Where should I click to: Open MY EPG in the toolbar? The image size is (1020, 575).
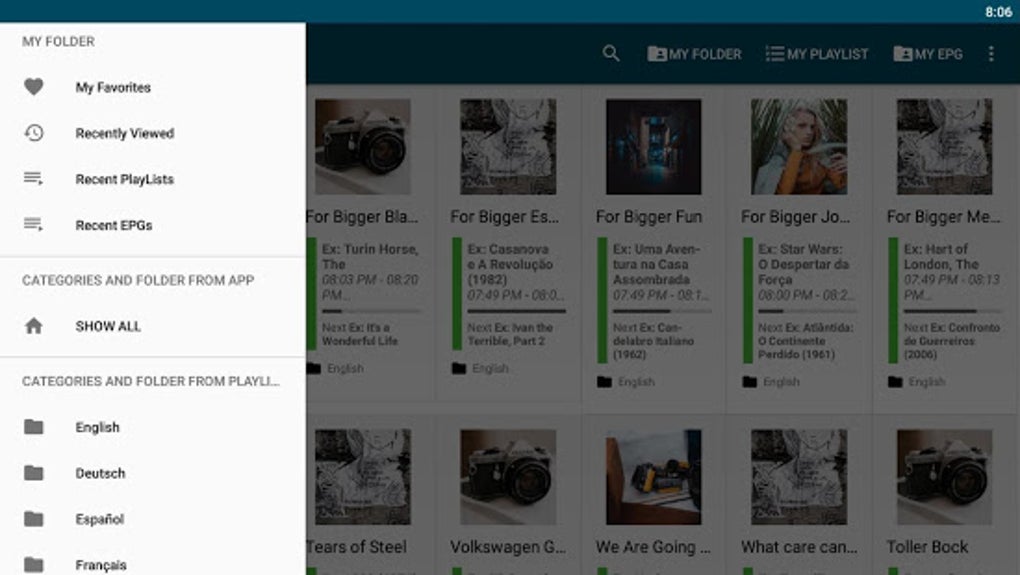(928, 54)
